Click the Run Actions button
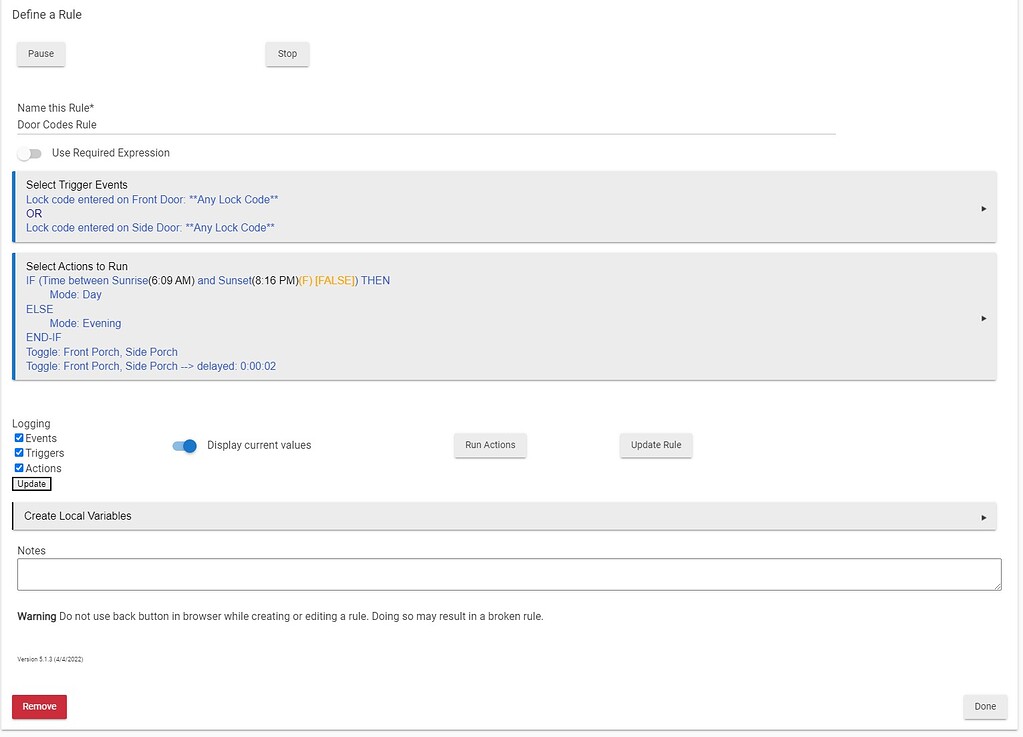 click(x=490, y=445)
